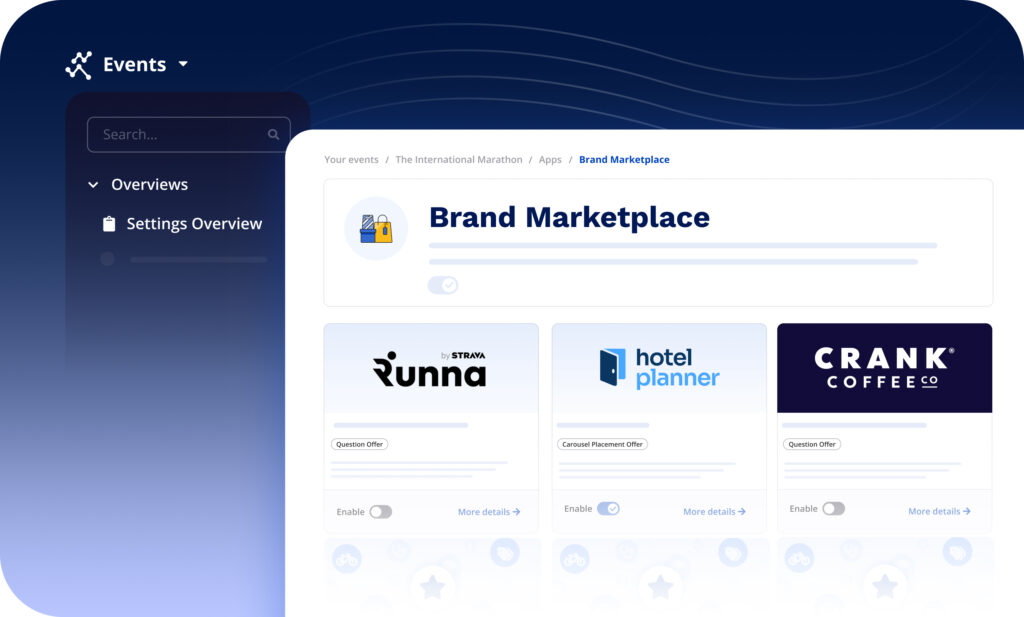Open More details for Runna

click(x=489, y=512)
